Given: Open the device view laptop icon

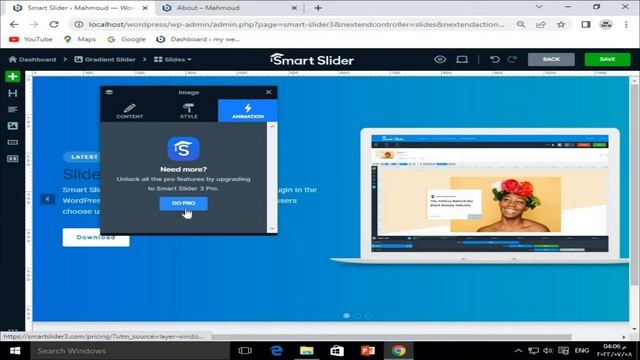Looking at the screenshot, I should pyautogui.click(x=462, y=60).
